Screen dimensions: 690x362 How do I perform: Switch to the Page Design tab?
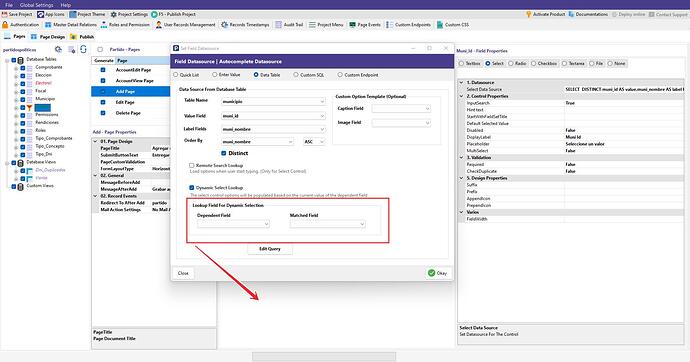48,37
